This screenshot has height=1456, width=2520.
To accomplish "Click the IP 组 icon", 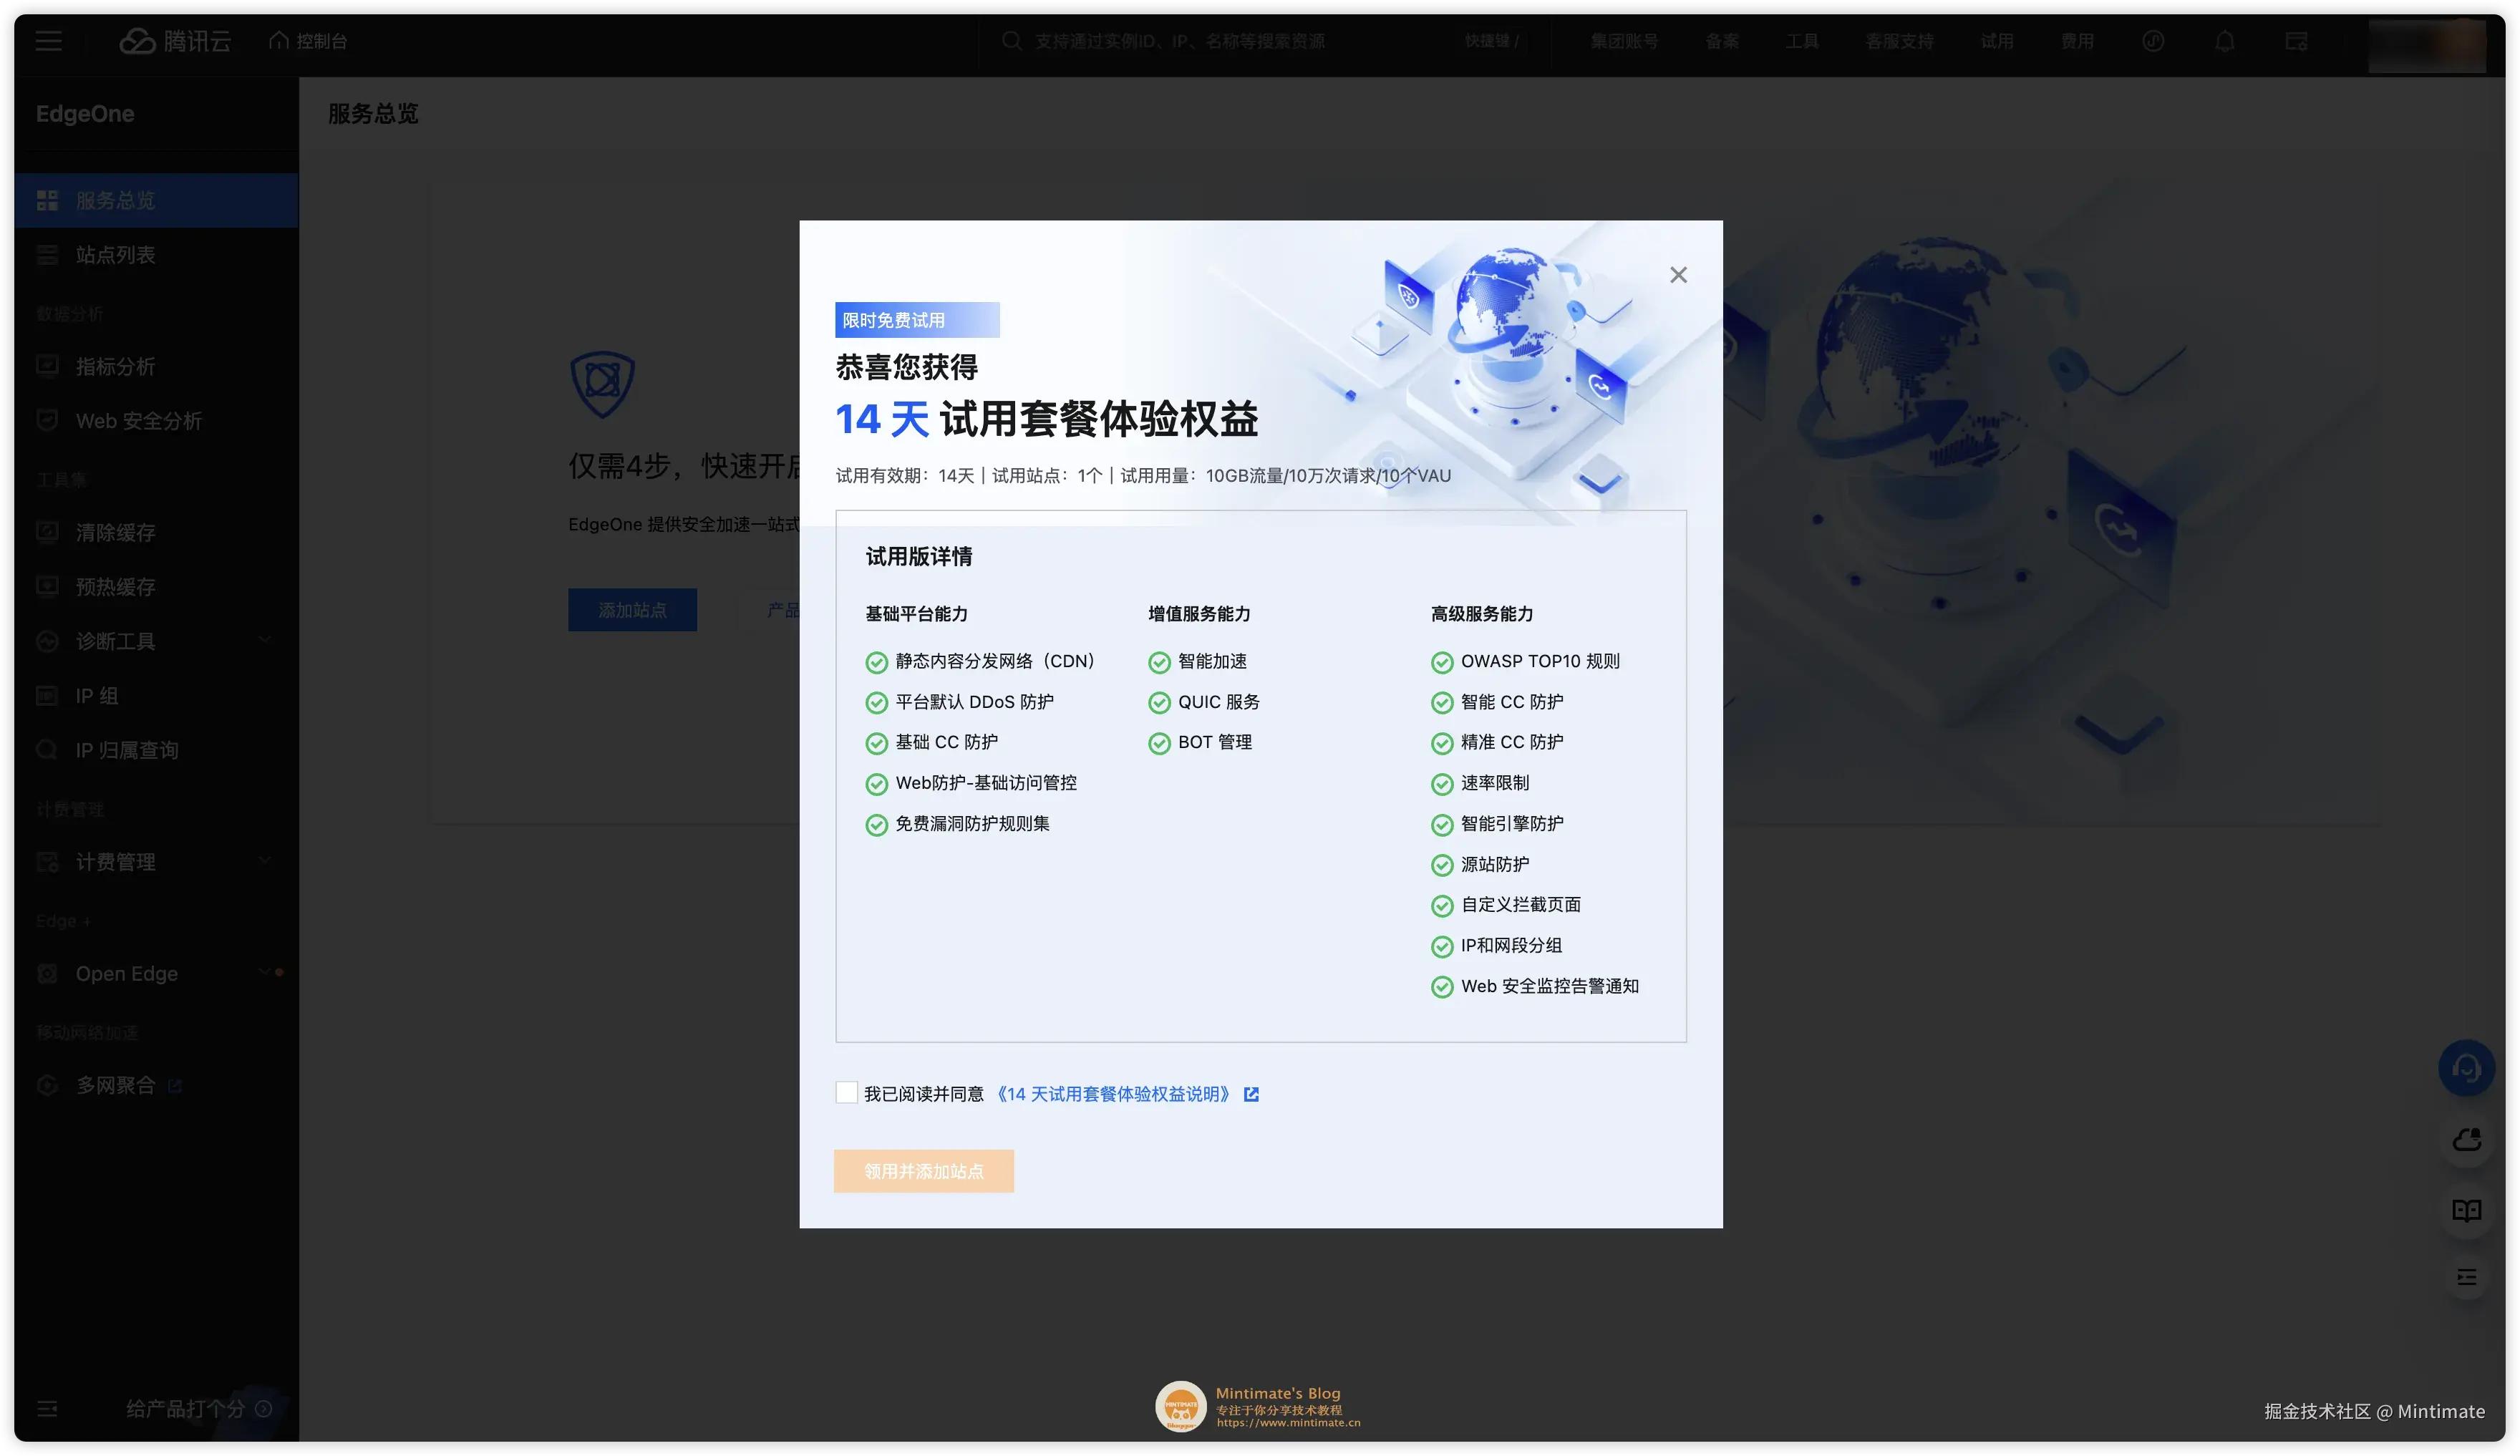I will [47, 696].
